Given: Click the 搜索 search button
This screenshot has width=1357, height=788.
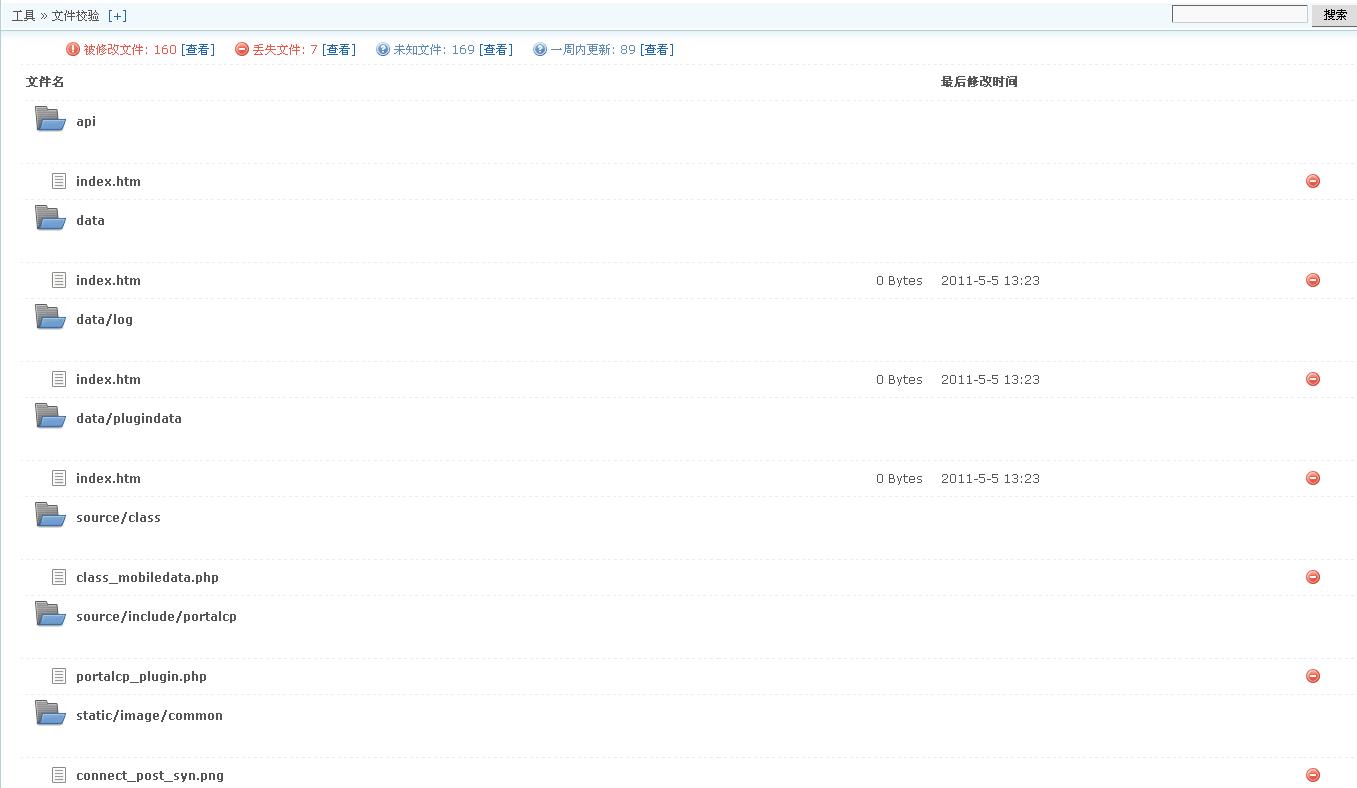Looking at the screenshot, I should [x=1334, y=15].
